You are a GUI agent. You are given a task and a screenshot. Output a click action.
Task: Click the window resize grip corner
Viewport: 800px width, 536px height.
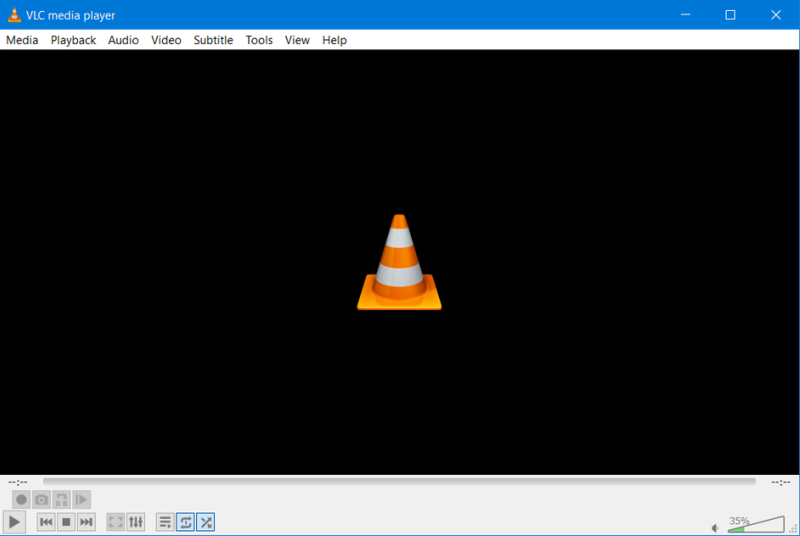794,530
